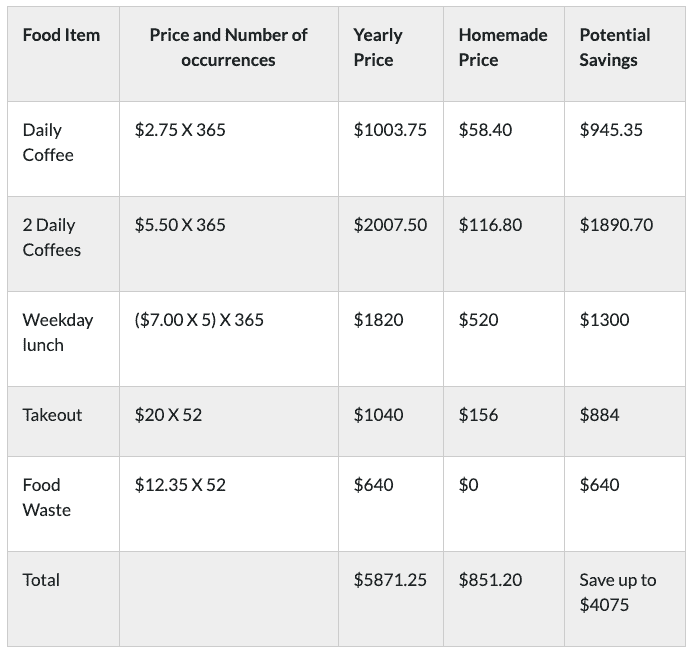Select the "2 Daily Coffees" row label
Viewport: 692px width, 655px height.
(52, 237)
